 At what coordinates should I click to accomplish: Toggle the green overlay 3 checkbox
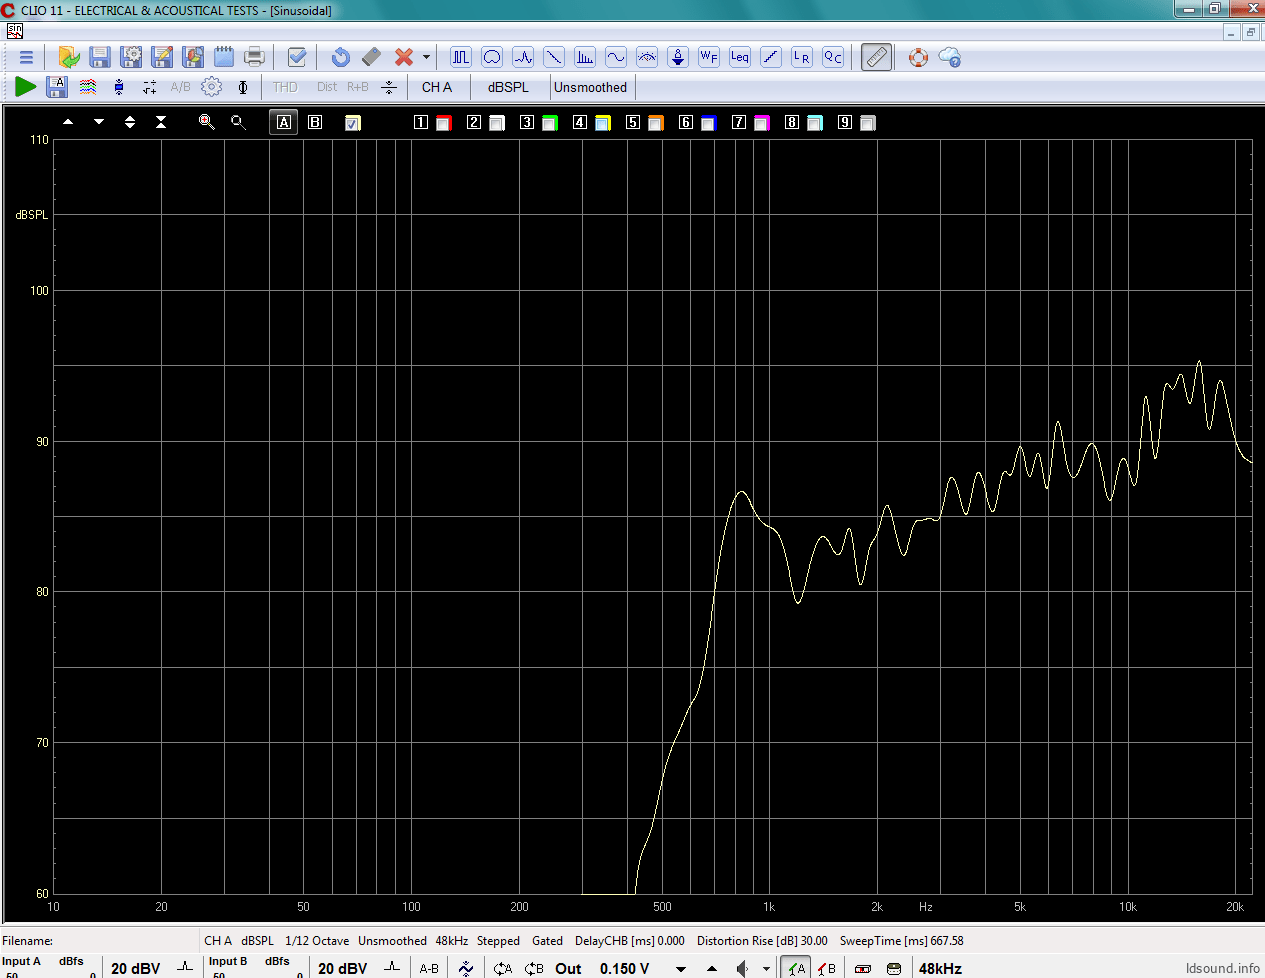549,123
